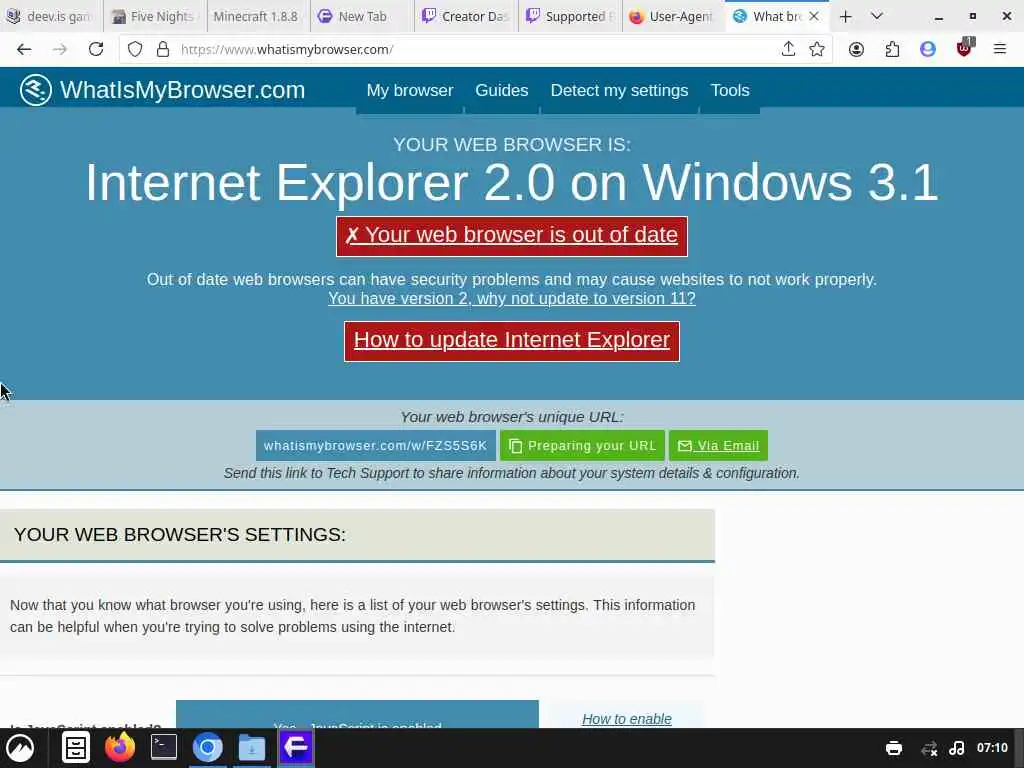1024x768 pixels.
Task: Bookmark this page with the star icon
Action: [x=817, y=50]
